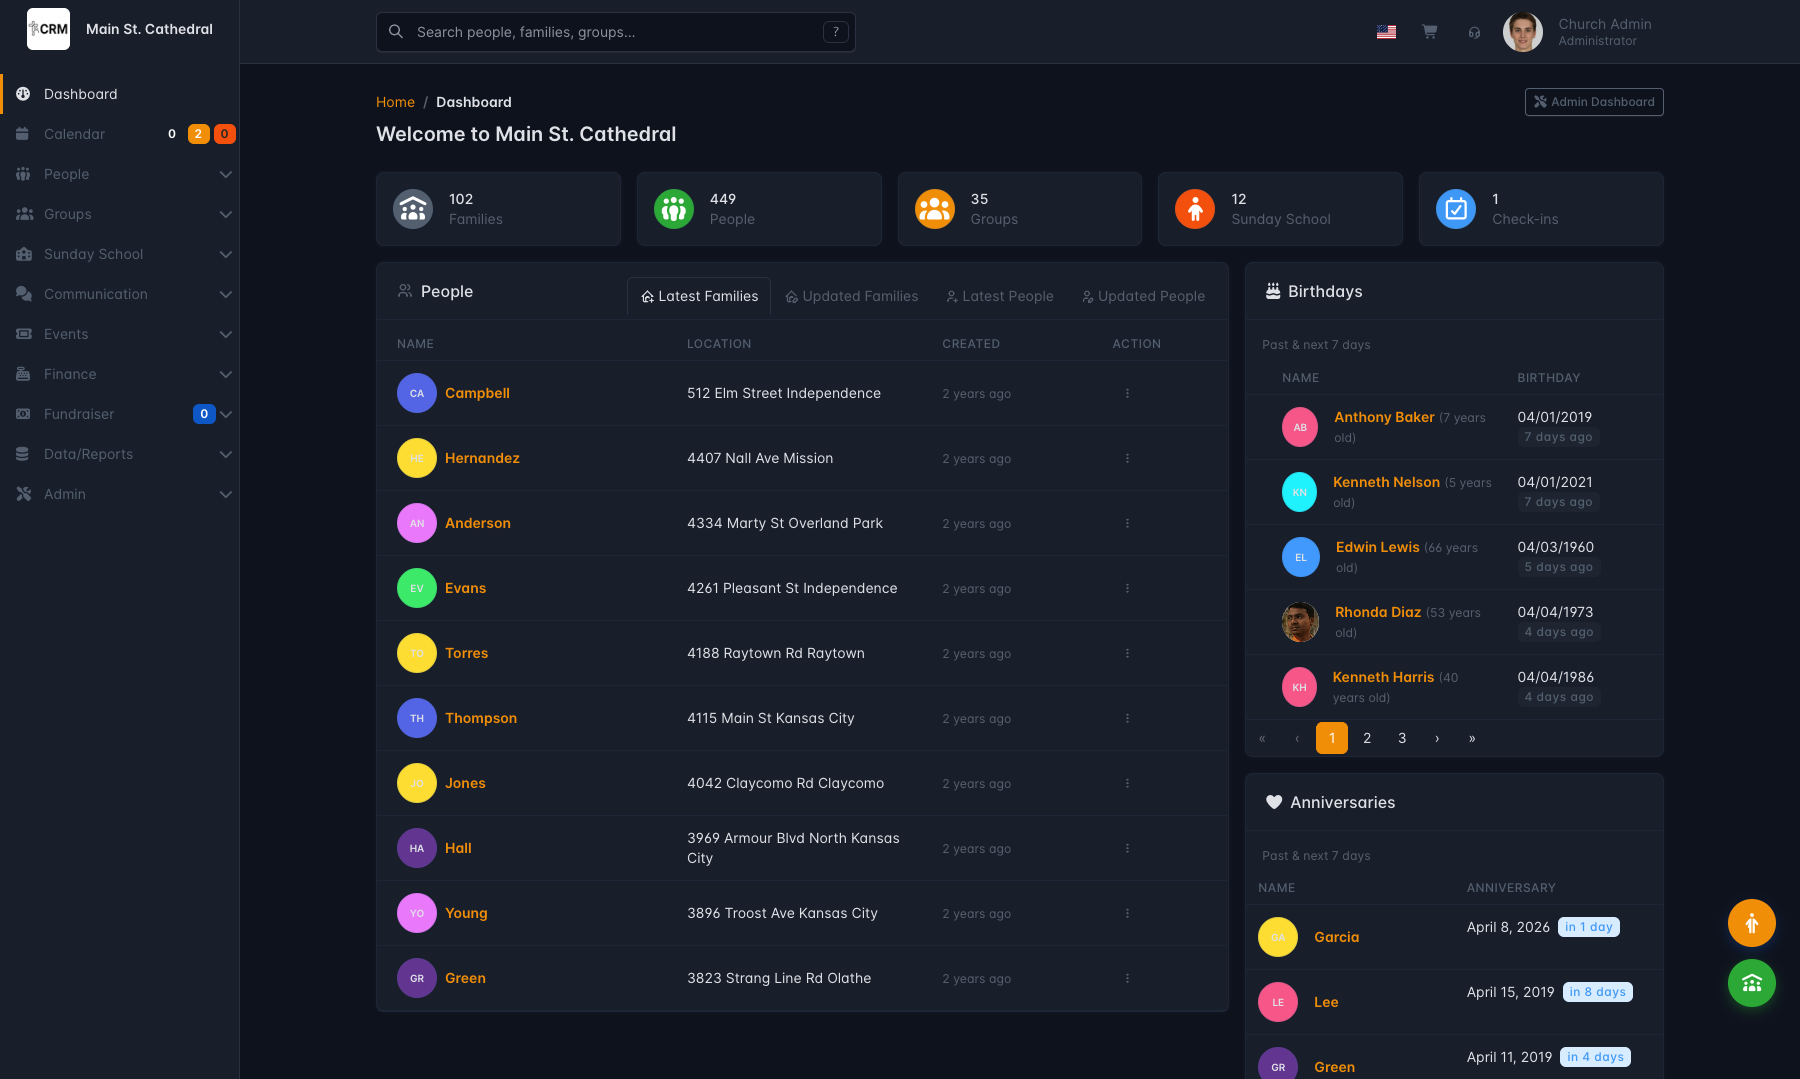Viewport: 1800px width, 1079px height.
Task: Open Anthony Baker's birthday profile
Action: (1384, 417)
